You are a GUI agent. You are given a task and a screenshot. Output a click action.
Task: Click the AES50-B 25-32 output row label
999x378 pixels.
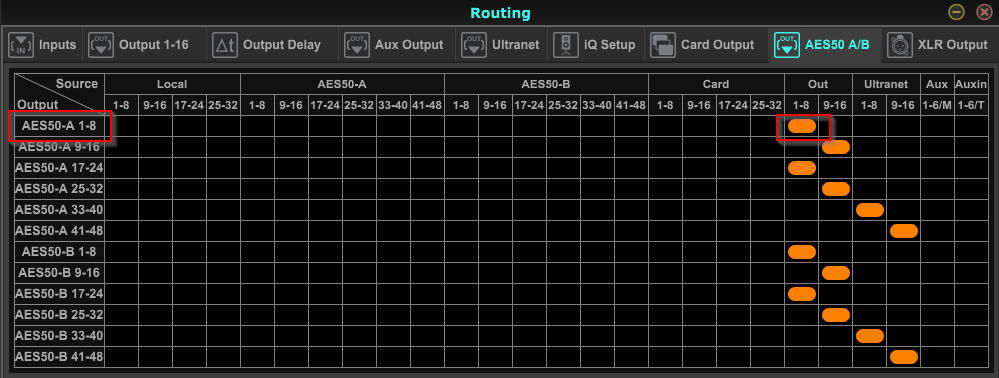(x=59, y=316)
